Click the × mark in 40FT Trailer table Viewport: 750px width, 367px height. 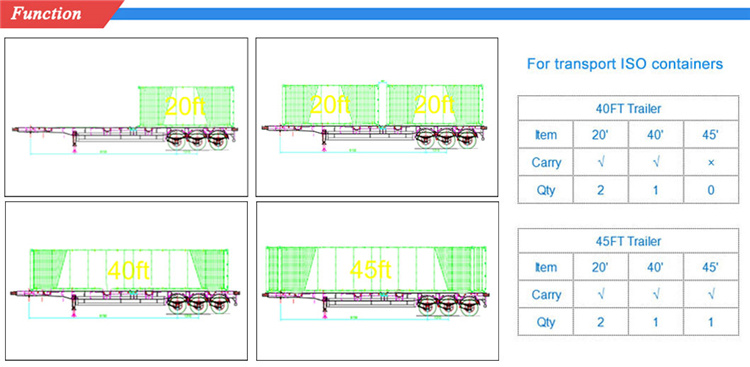[x=711, y=163]
